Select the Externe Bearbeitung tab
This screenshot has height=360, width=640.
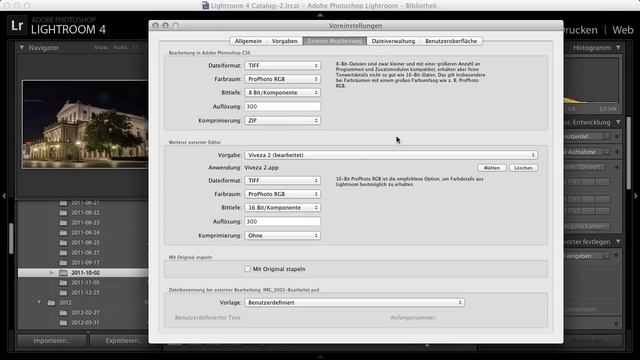pos(335,41)
